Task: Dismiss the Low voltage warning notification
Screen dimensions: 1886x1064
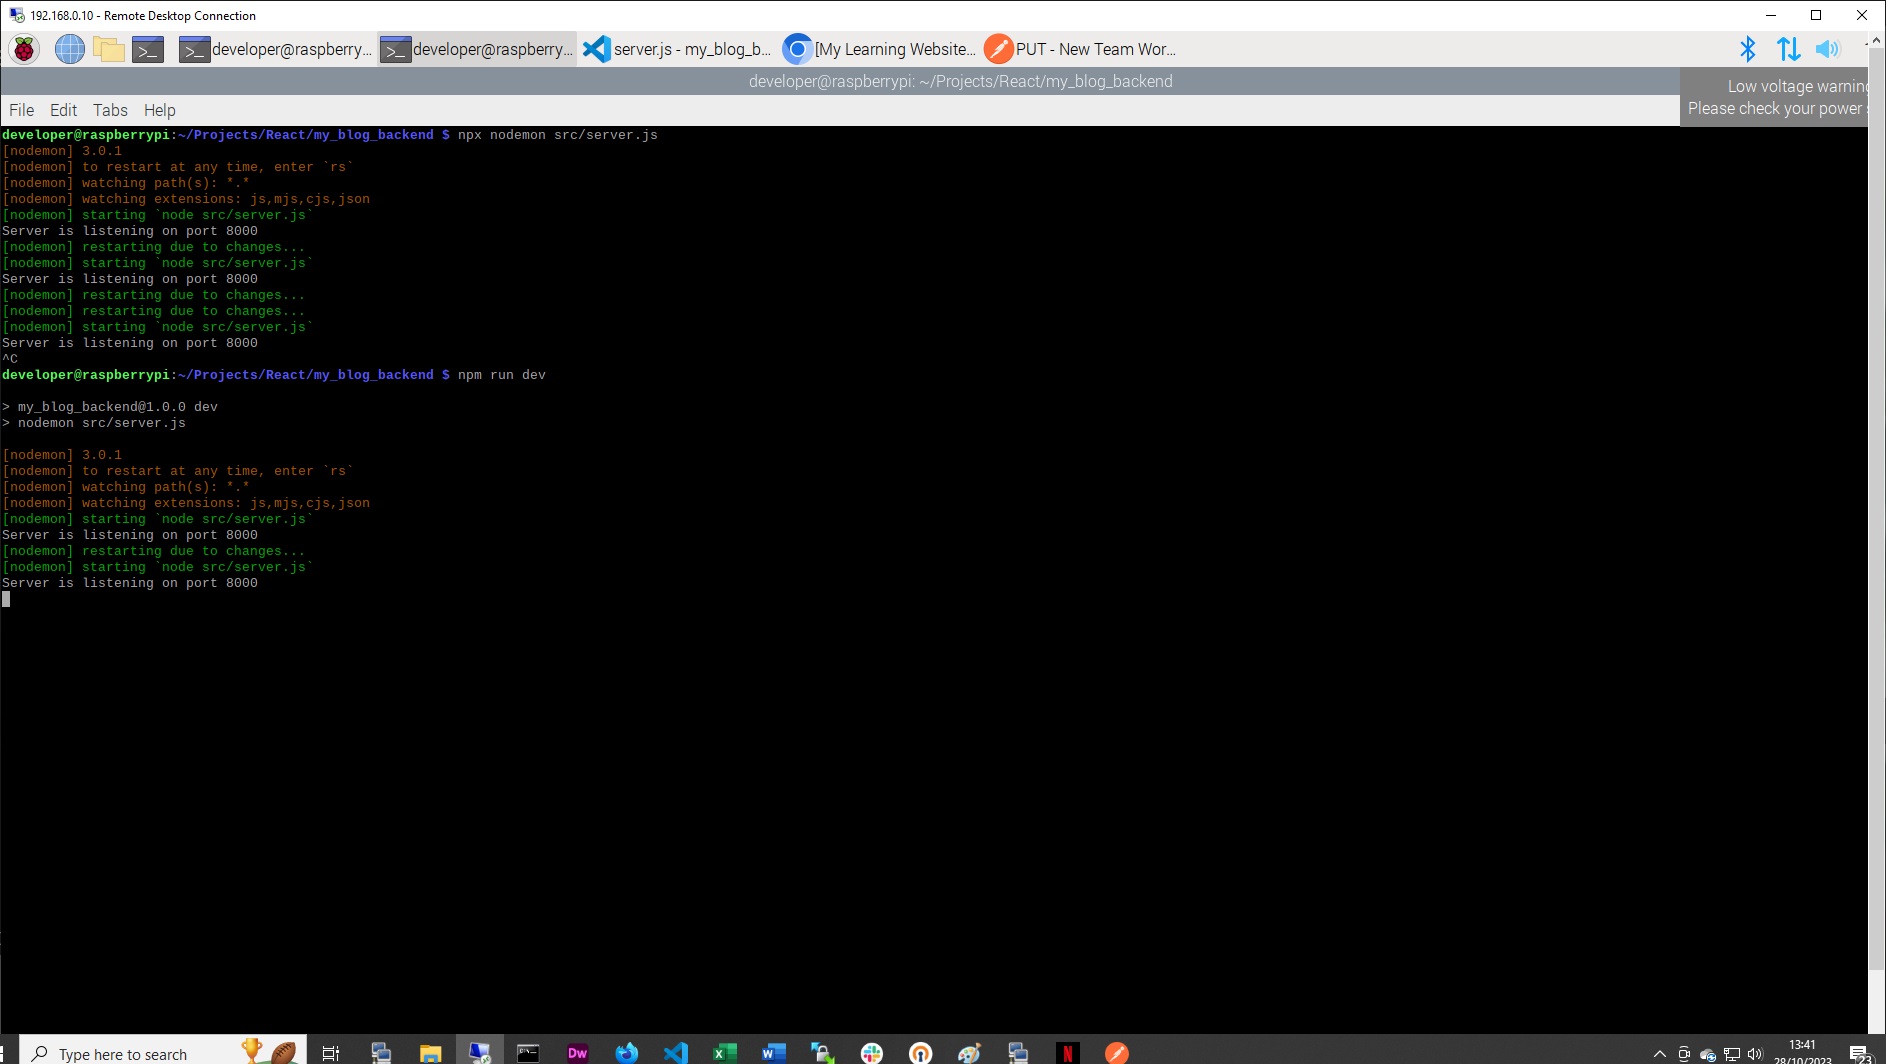Action: (x=1774, y=97)
